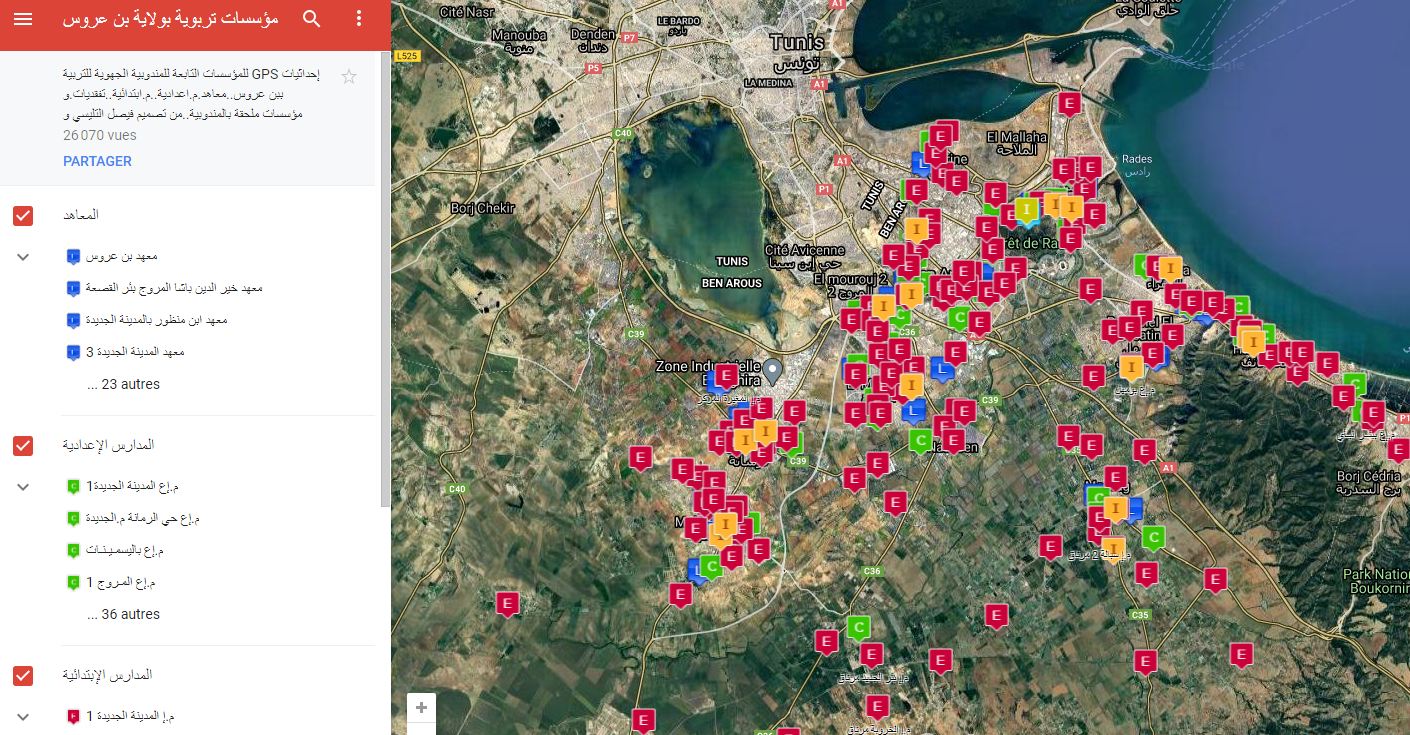Click the blue icon beside معهد بن عروس
This screenshot has width=1410, height=735.
point(72,257)
